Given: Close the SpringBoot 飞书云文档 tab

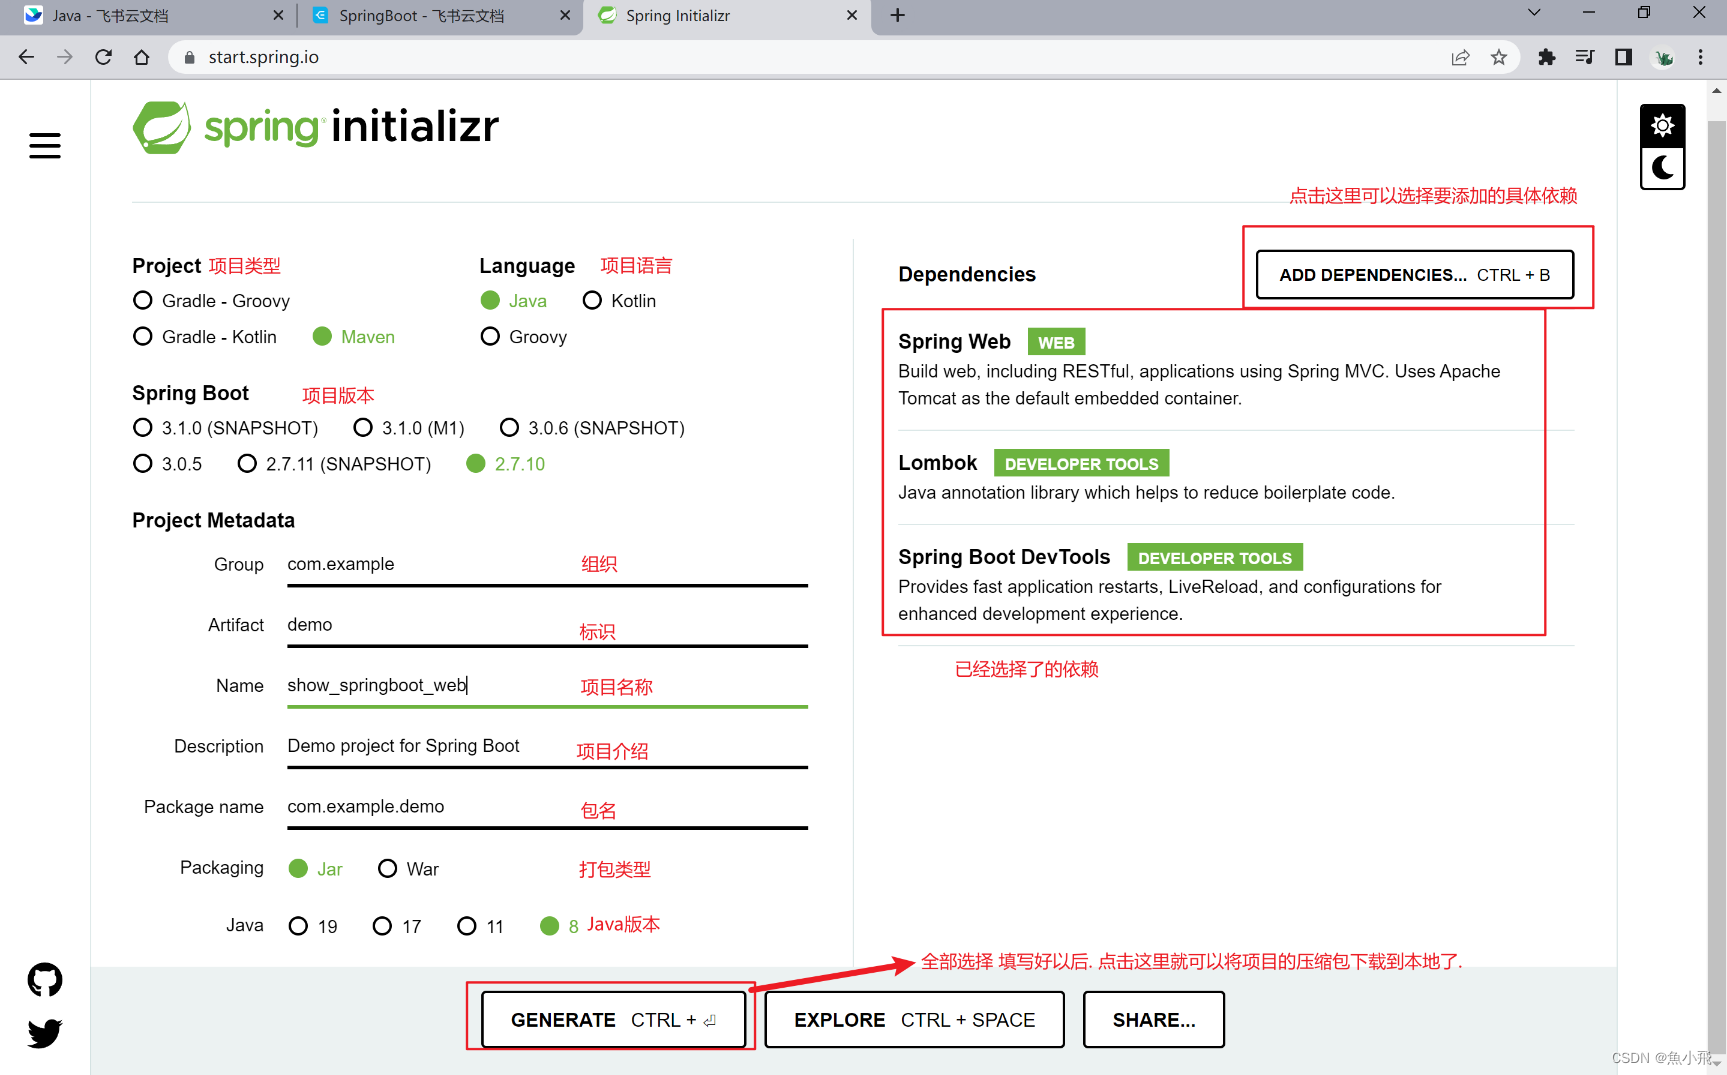Looking at the screenshot, I should click(x=565, y=15).
